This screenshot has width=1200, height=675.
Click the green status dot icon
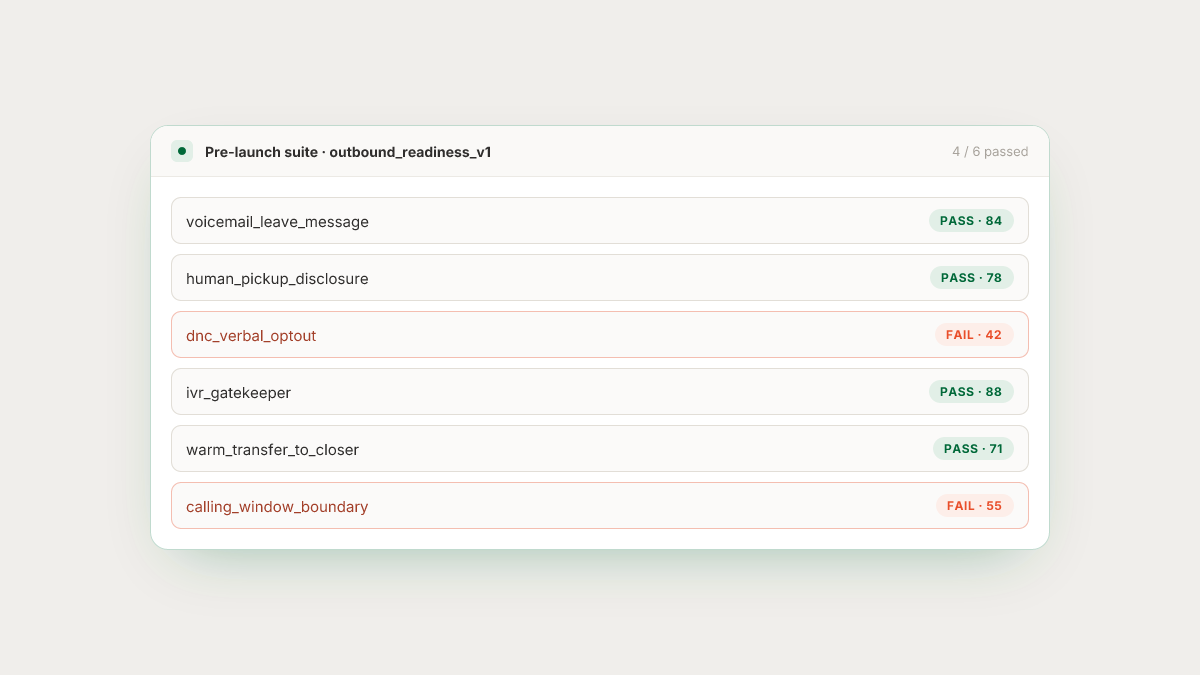pyautogui.click(x=182, y=152)
